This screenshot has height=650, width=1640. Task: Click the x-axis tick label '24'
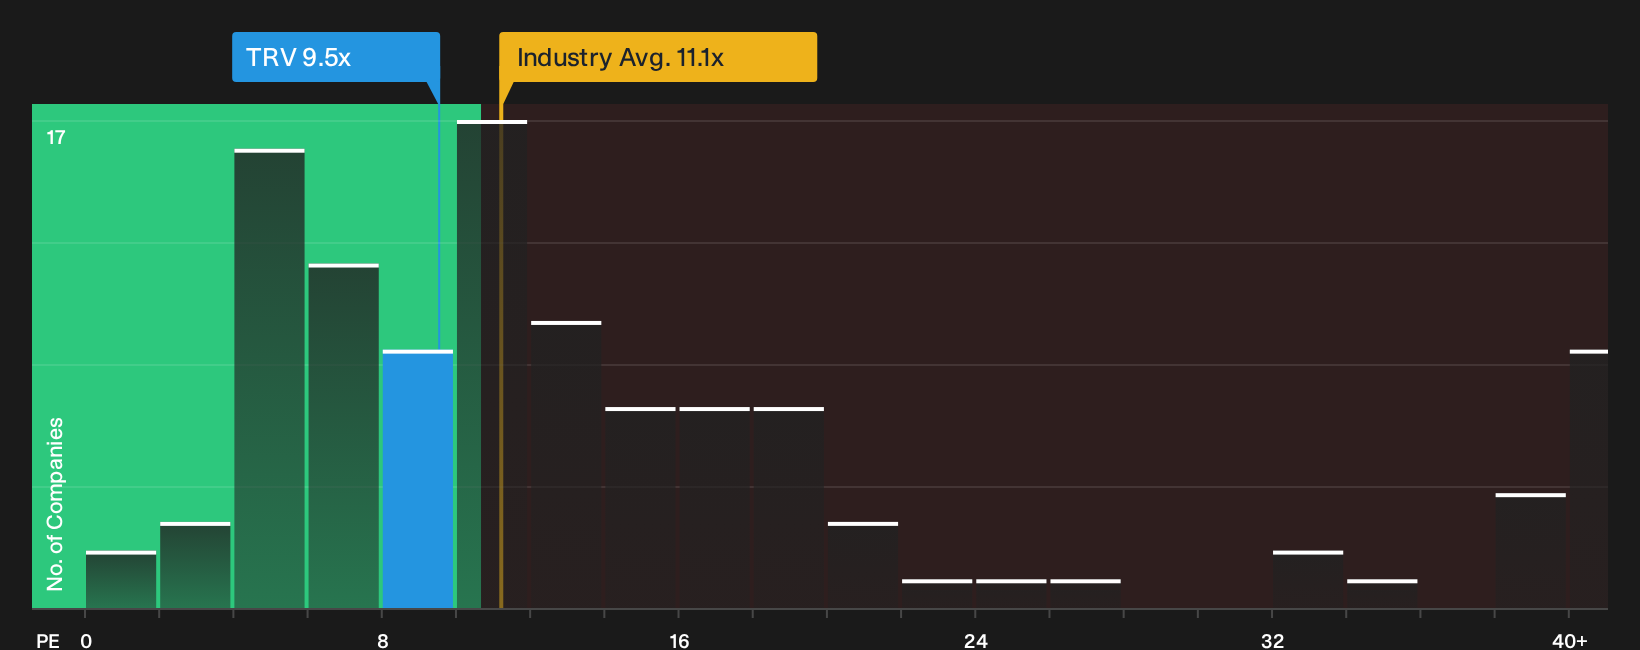[976, 641]
